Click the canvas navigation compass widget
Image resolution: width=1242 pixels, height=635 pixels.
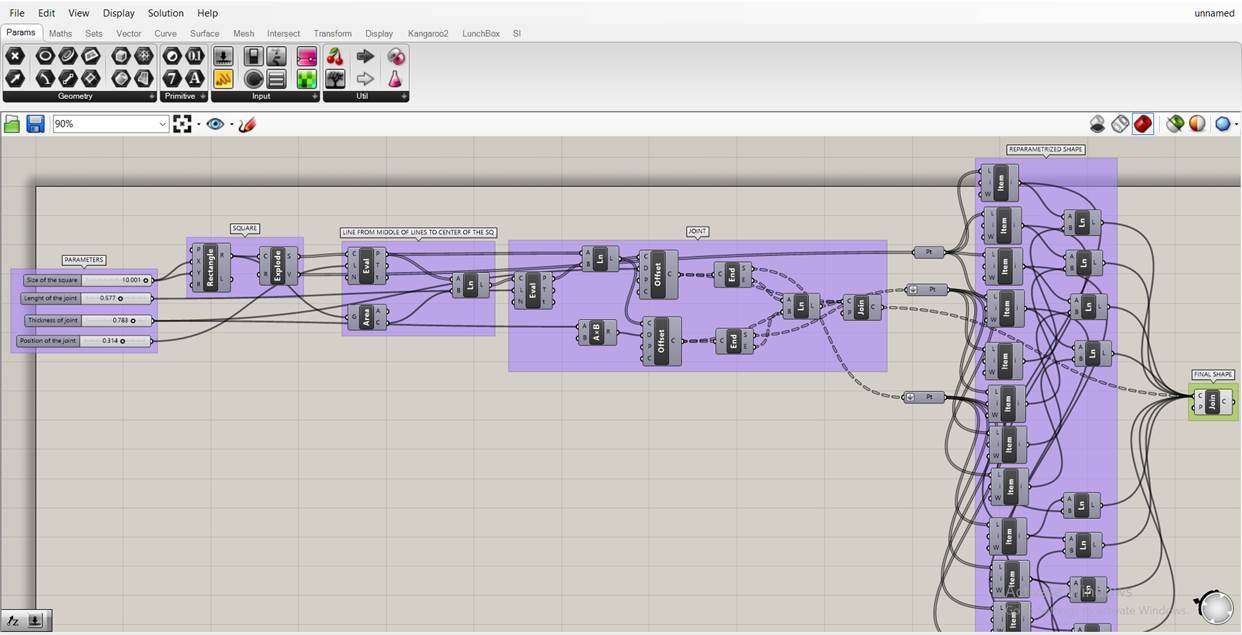pos(1214,607)
